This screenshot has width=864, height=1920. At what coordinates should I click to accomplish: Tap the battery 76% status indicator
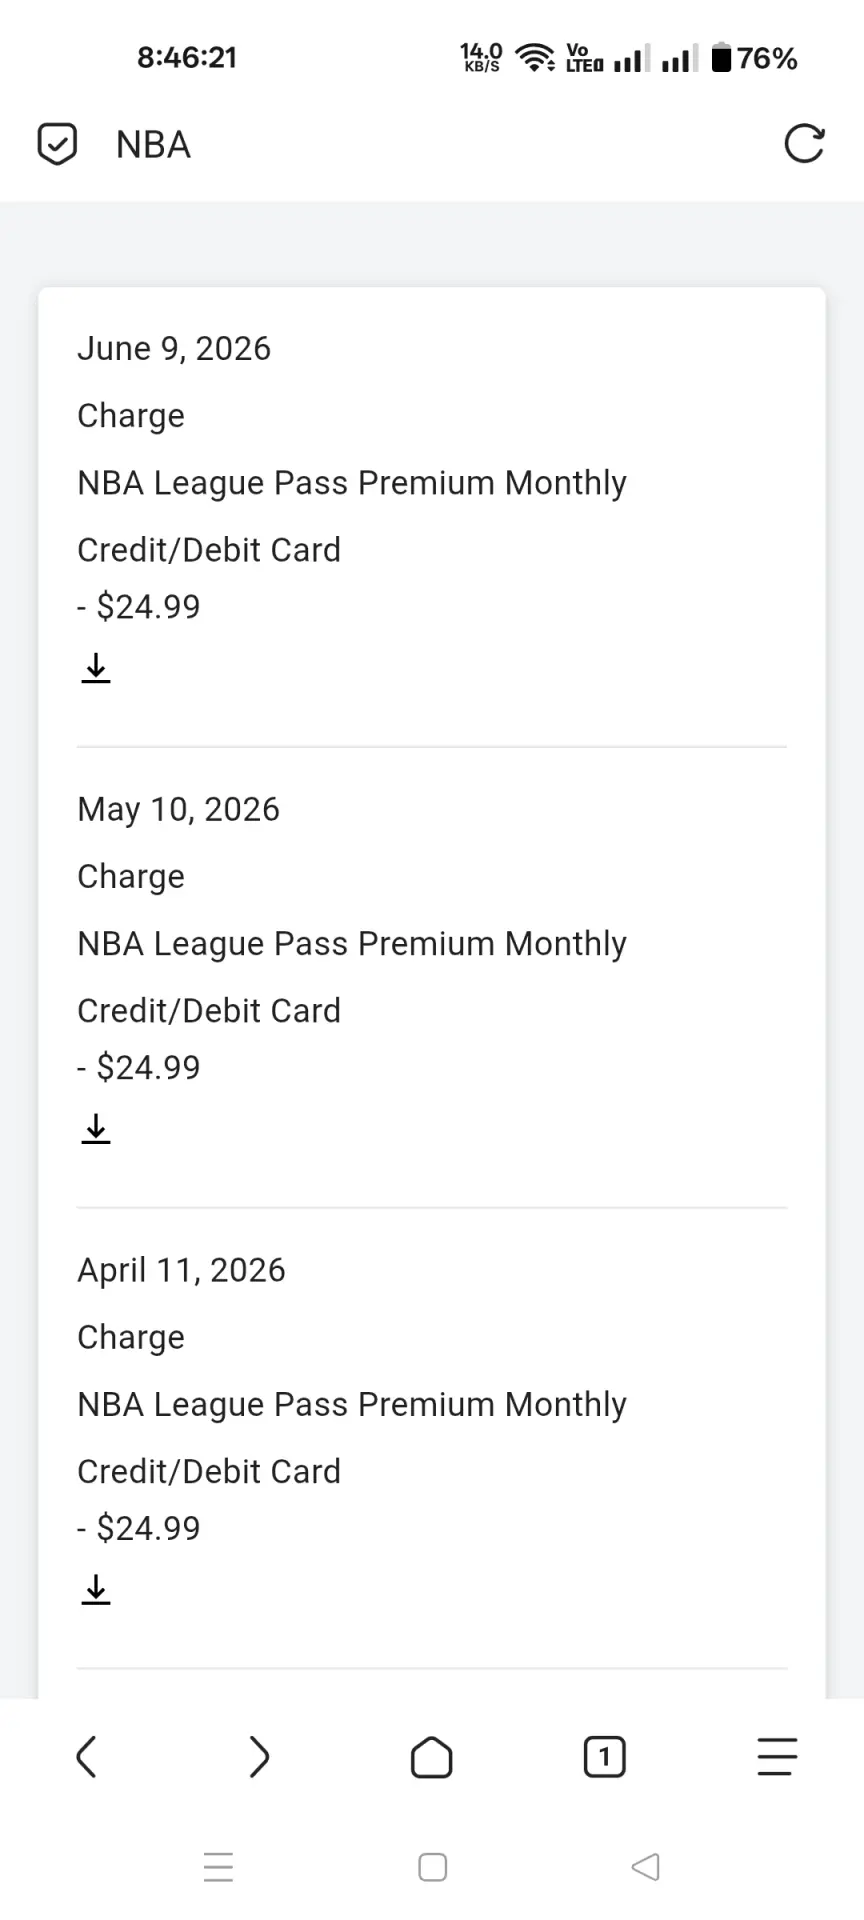(754, 58)
